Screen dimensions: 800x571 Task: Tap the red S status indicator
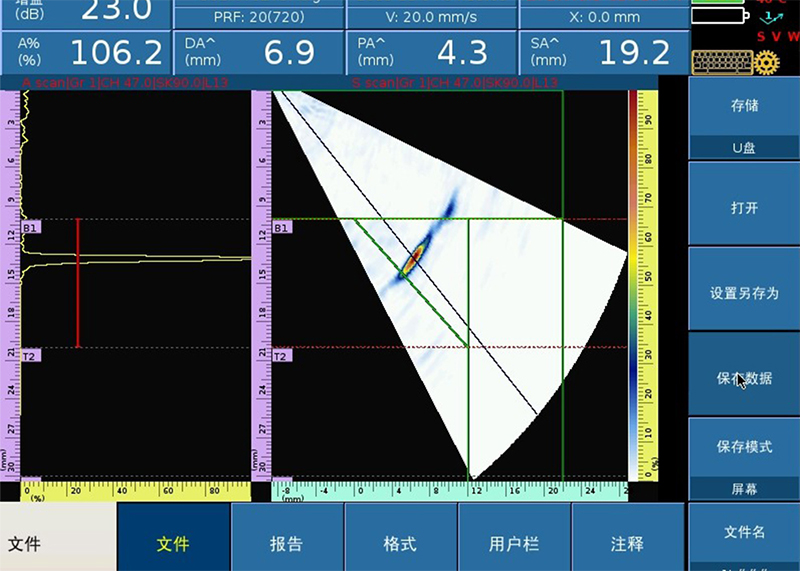coord(761,37)
